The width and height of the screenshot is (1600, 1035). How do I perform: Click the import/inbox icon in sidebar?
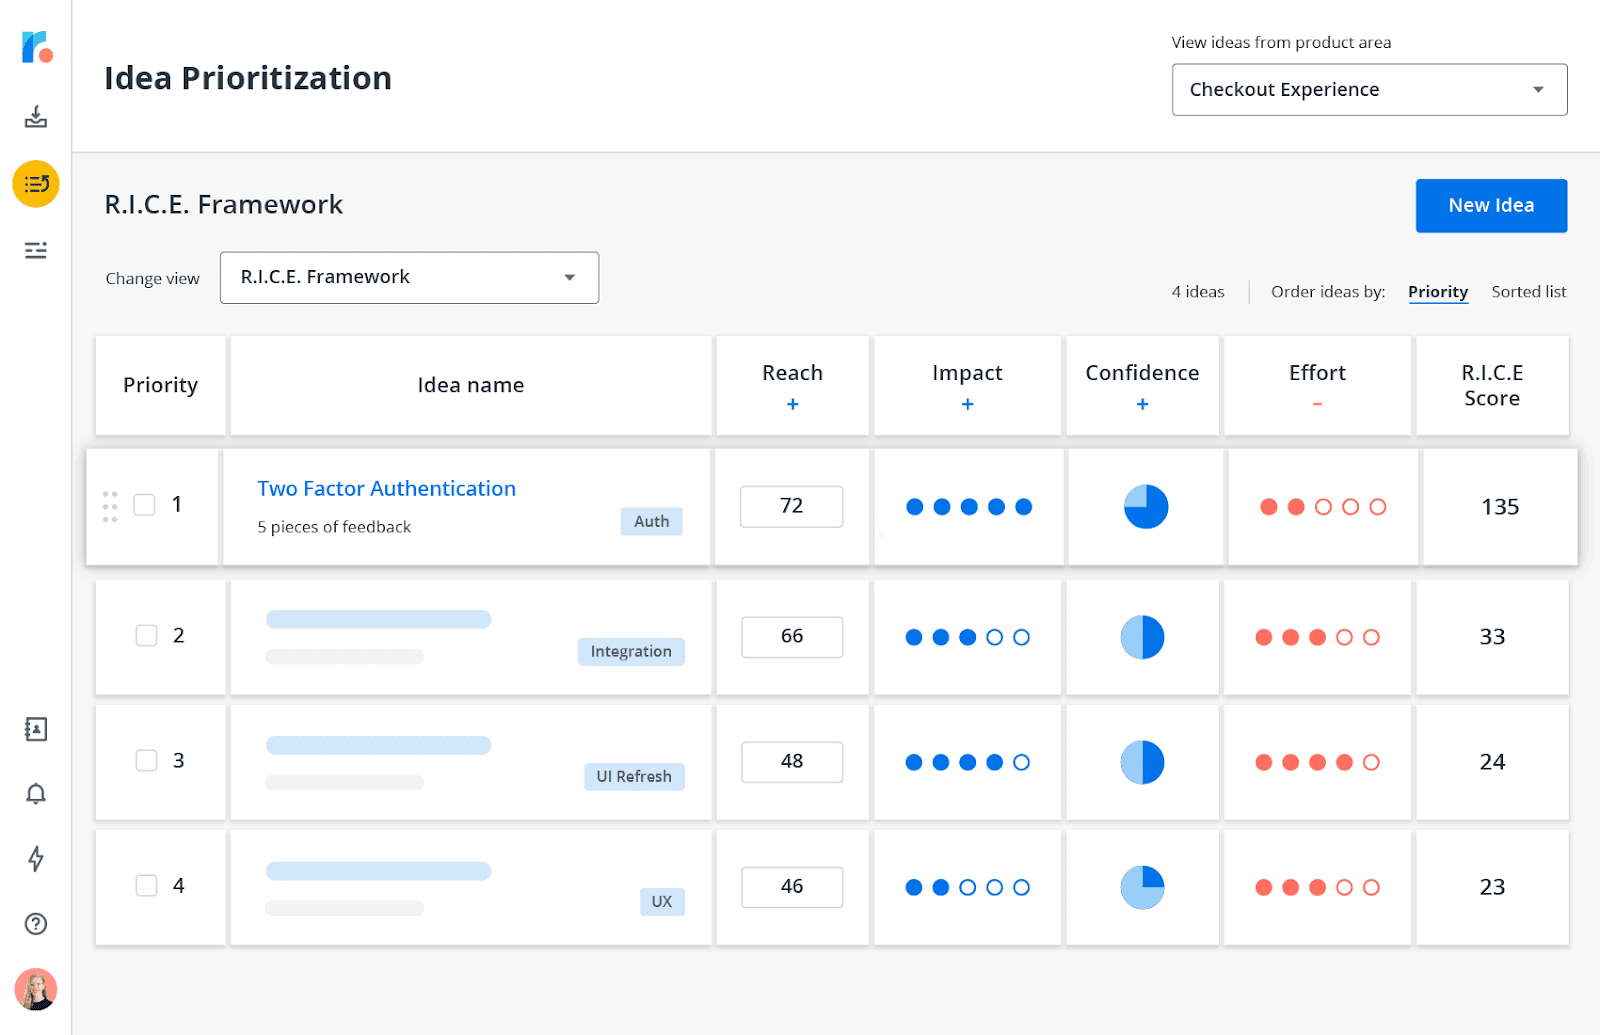[x=36, y=117]
